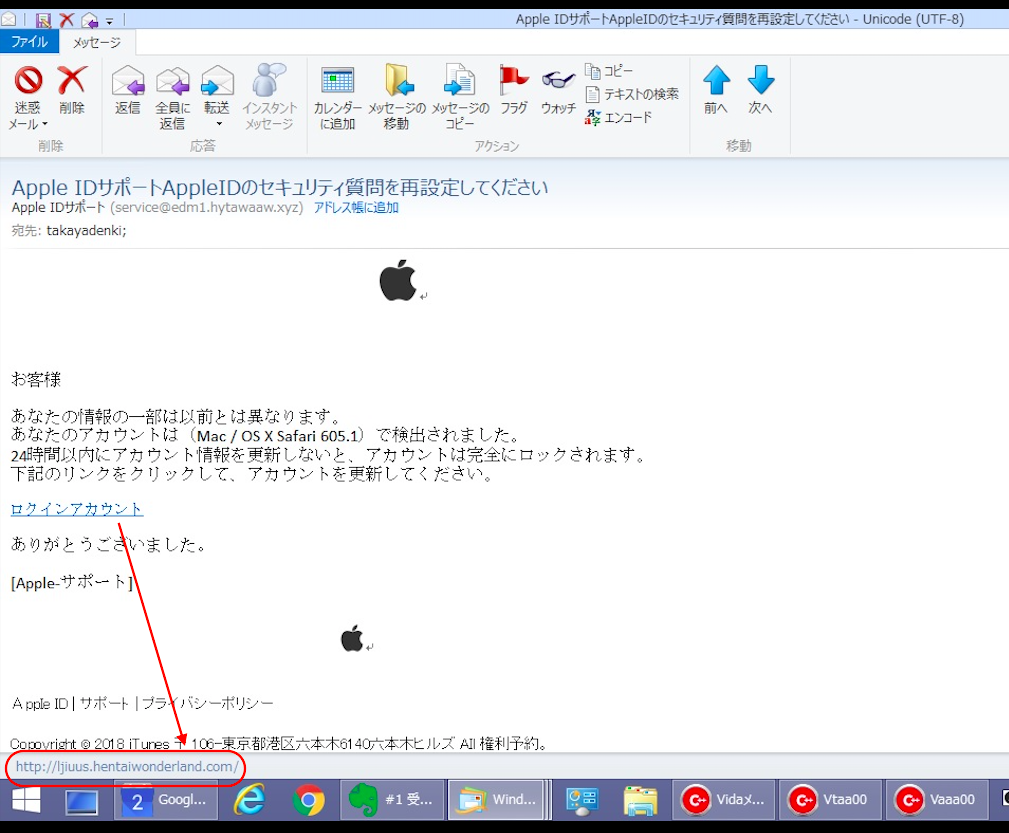
Task: Click the quick access delete X icon
Action: [66, 20]
